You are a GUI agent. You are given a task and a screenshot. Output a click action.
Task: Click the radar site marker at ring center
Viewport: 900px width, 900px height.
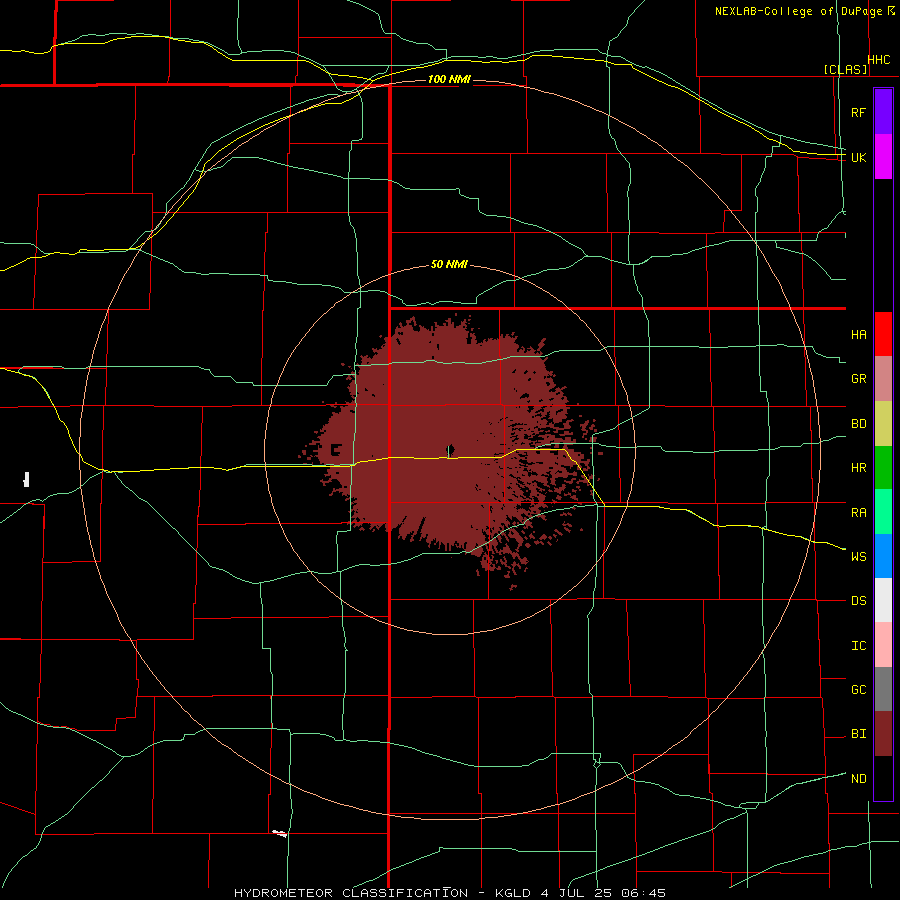coord(451,449)
